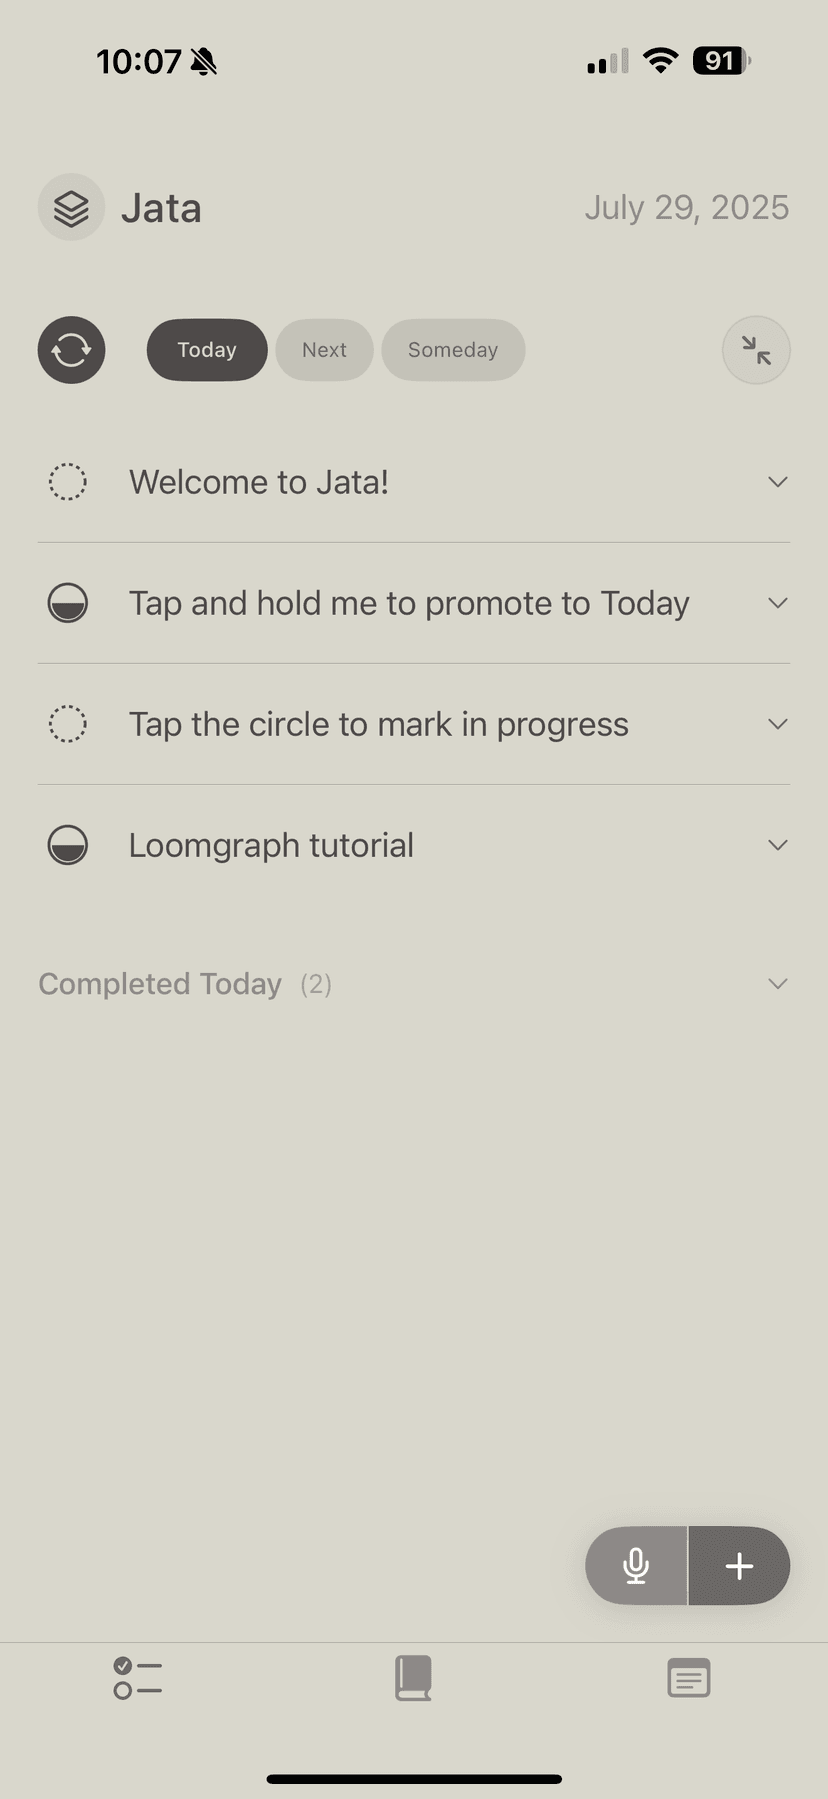Expand the Welcome to Jata! task chevron
The height and width of the screenshot is (1799, 828).
coord(777,482)
